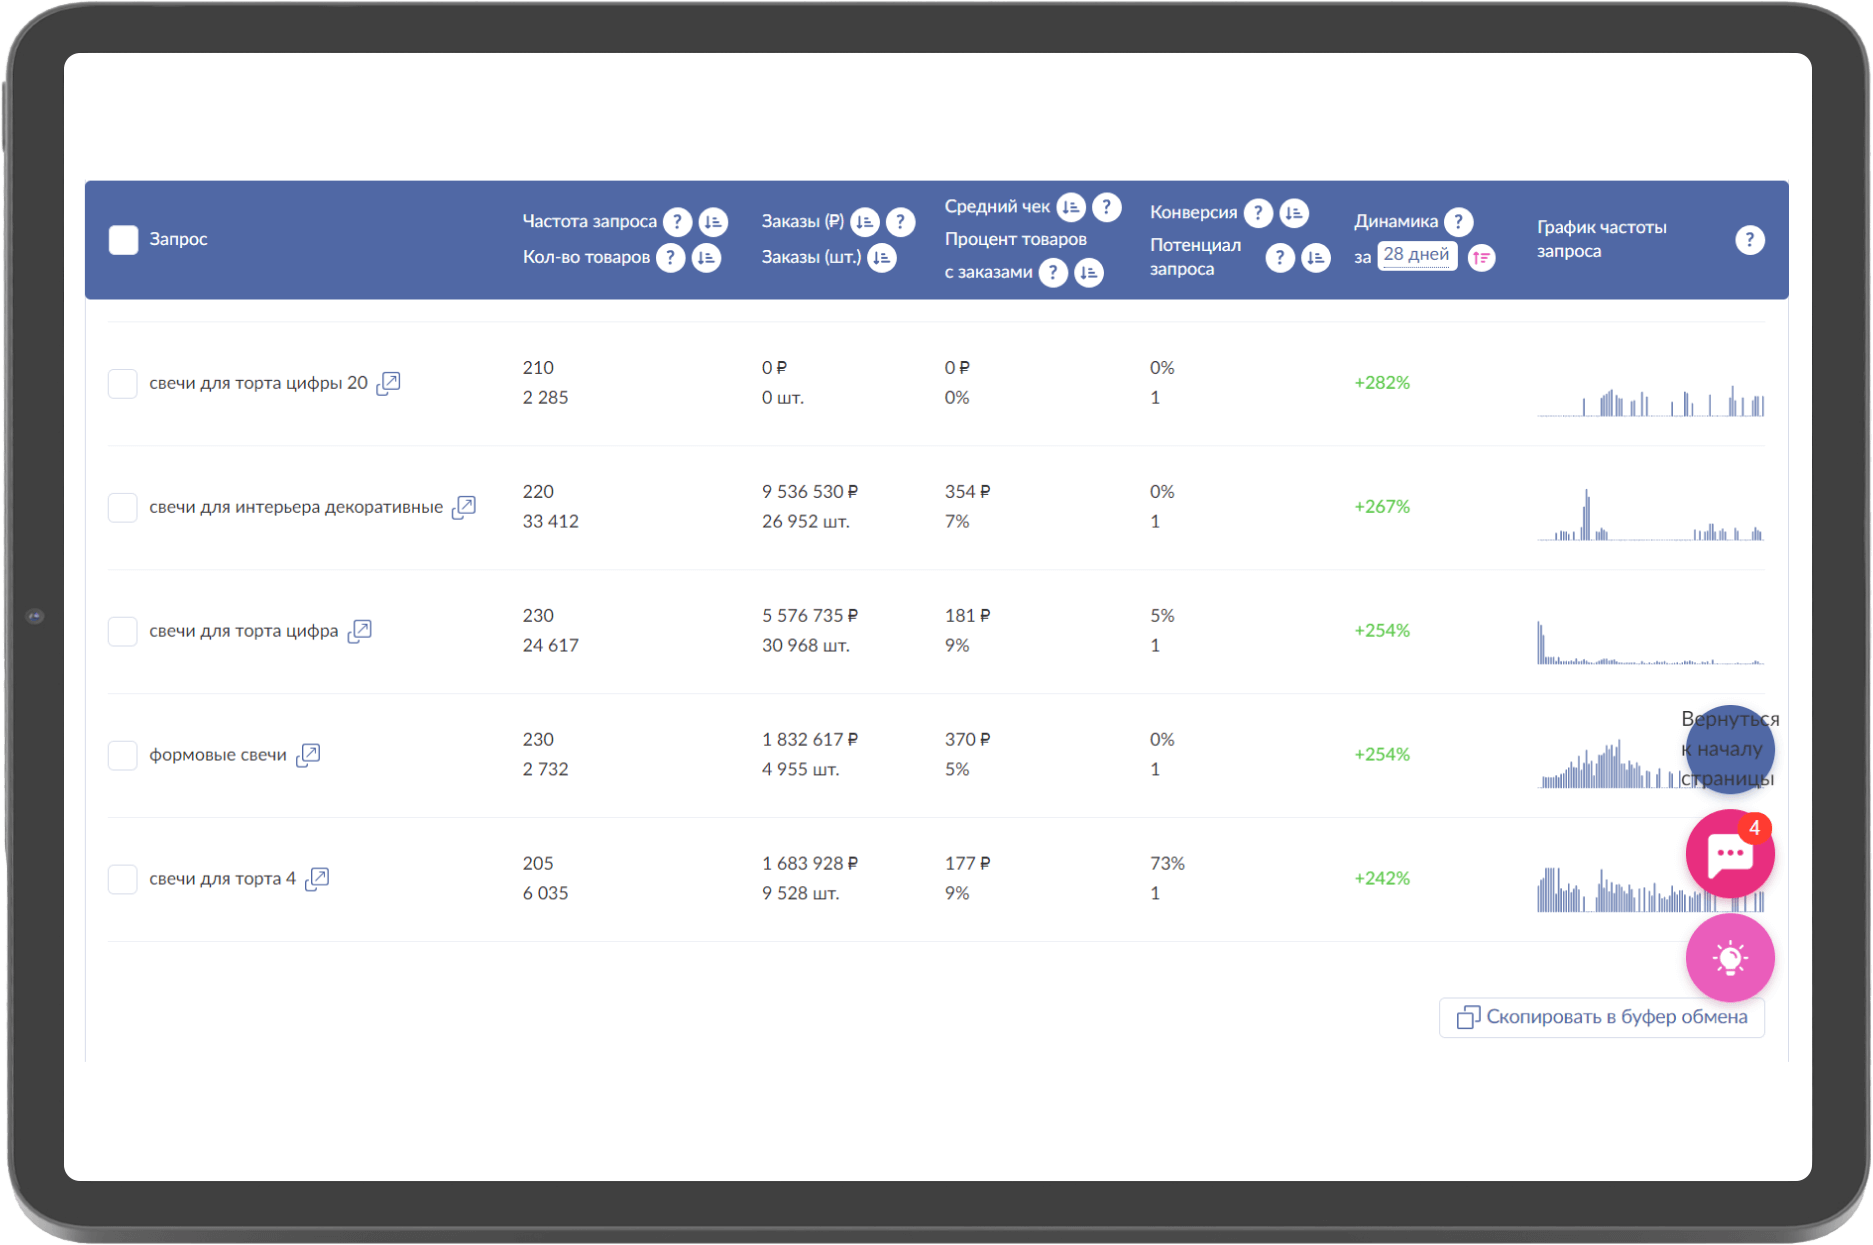Open the 28 дней period dropdown
This screenshot has height=1245, width=1873.
(x=1417, y=255)
